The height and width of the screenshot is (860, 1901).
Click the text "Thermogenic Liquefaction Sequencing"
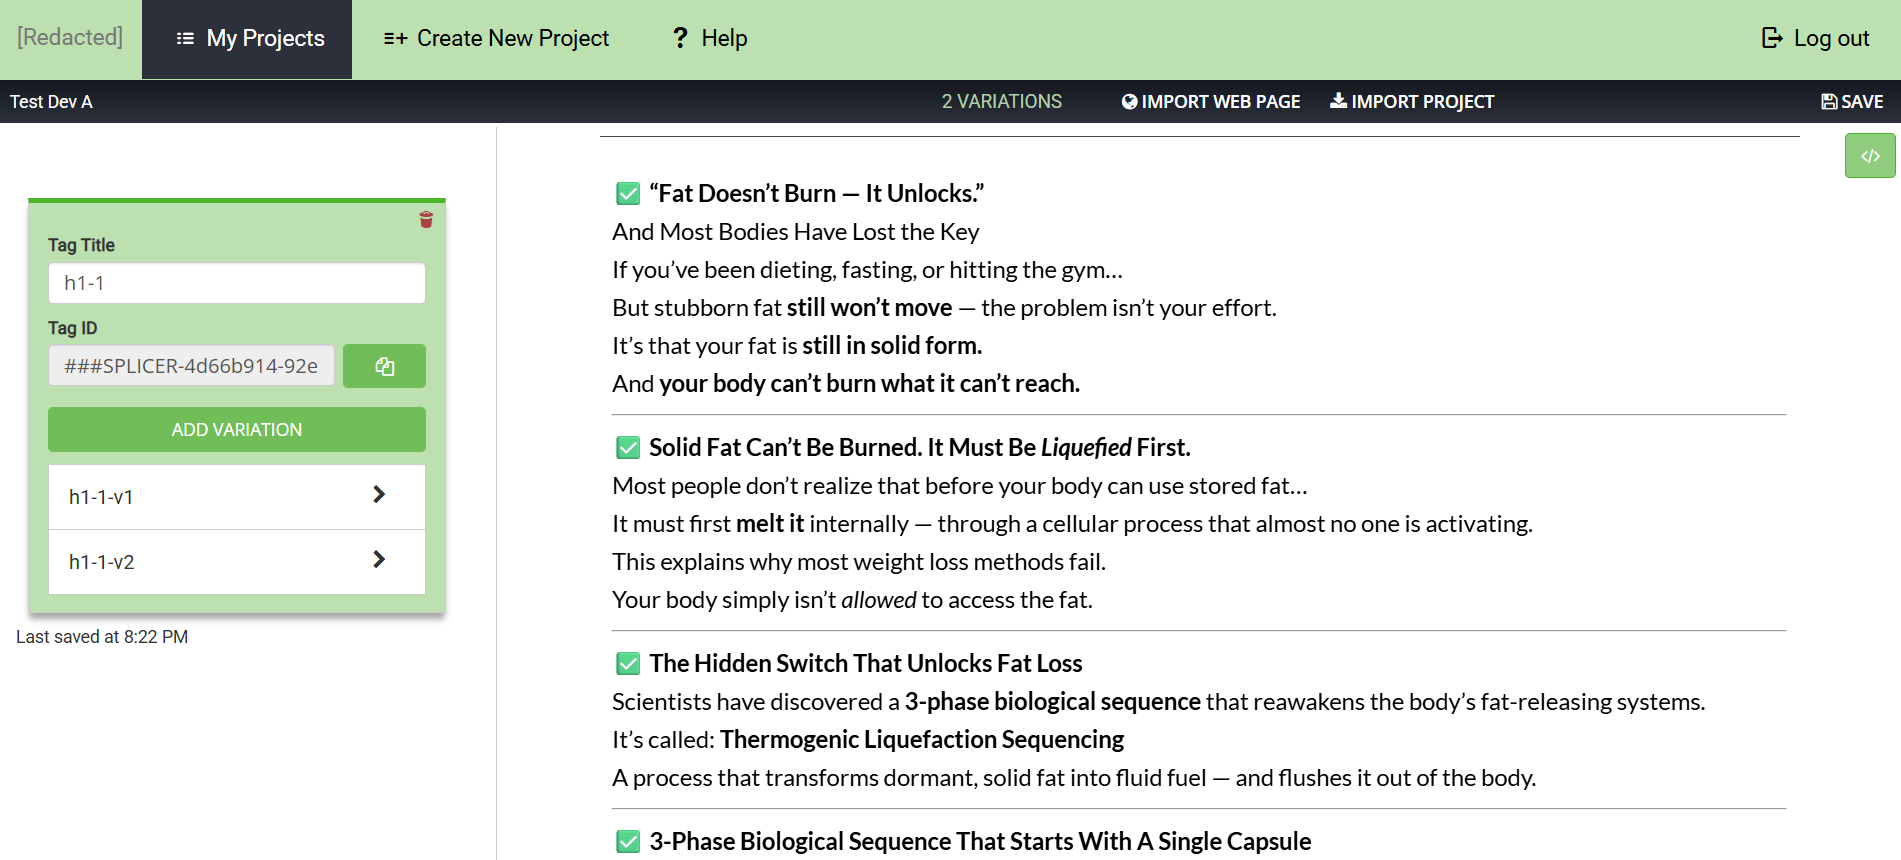pos(922,740)
